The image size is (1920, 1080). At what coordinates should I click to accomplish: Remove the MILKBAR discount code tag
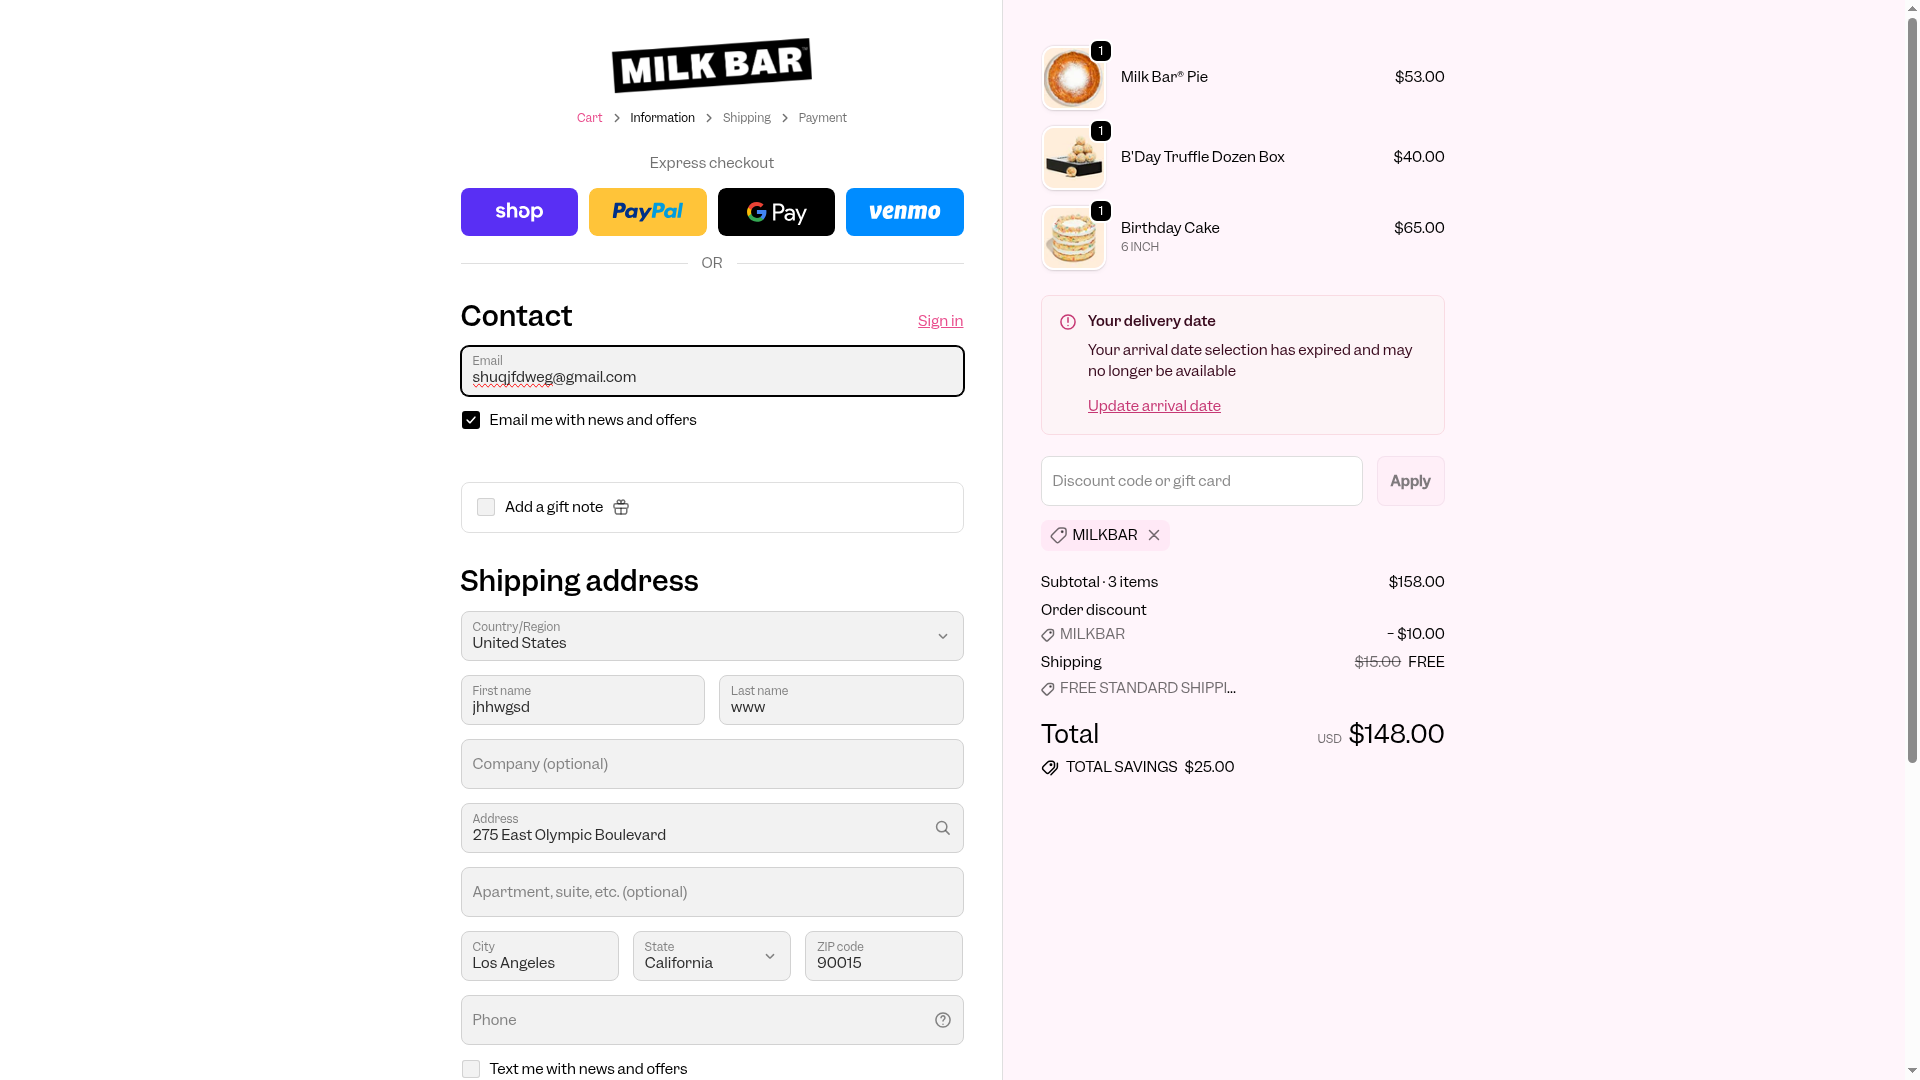point(1154,536)
